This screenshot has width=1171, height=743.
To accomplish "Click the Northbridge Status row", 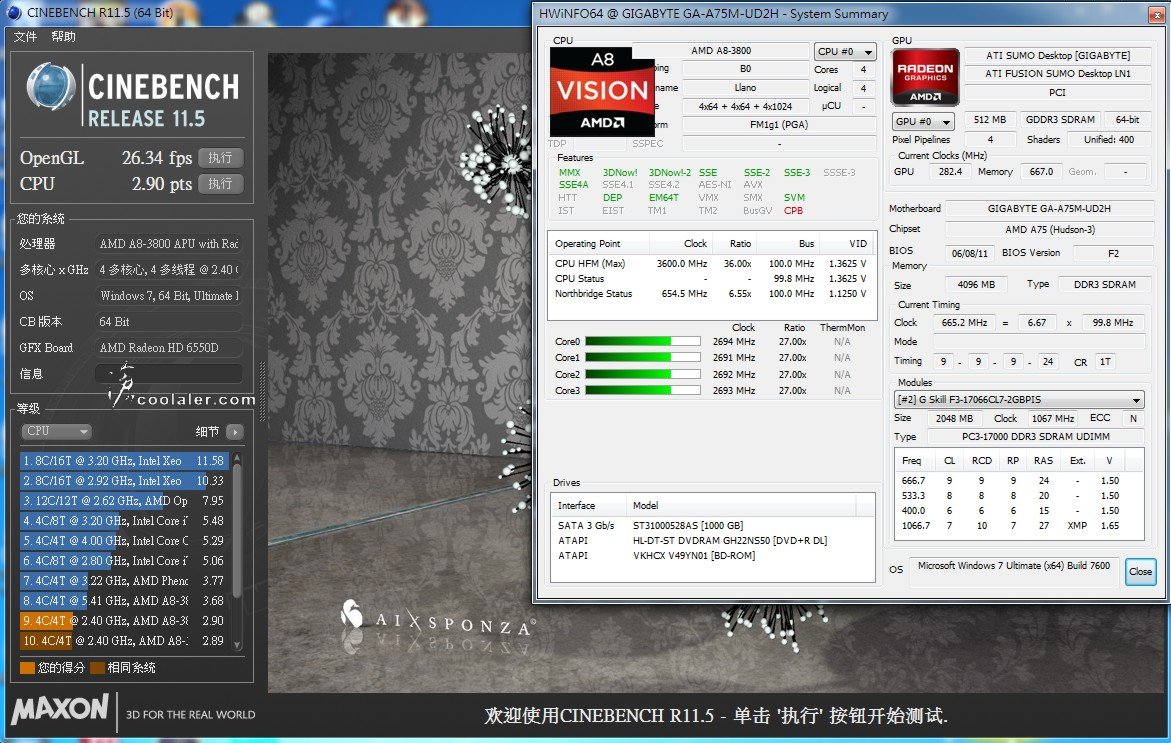I will pos(710,293).
